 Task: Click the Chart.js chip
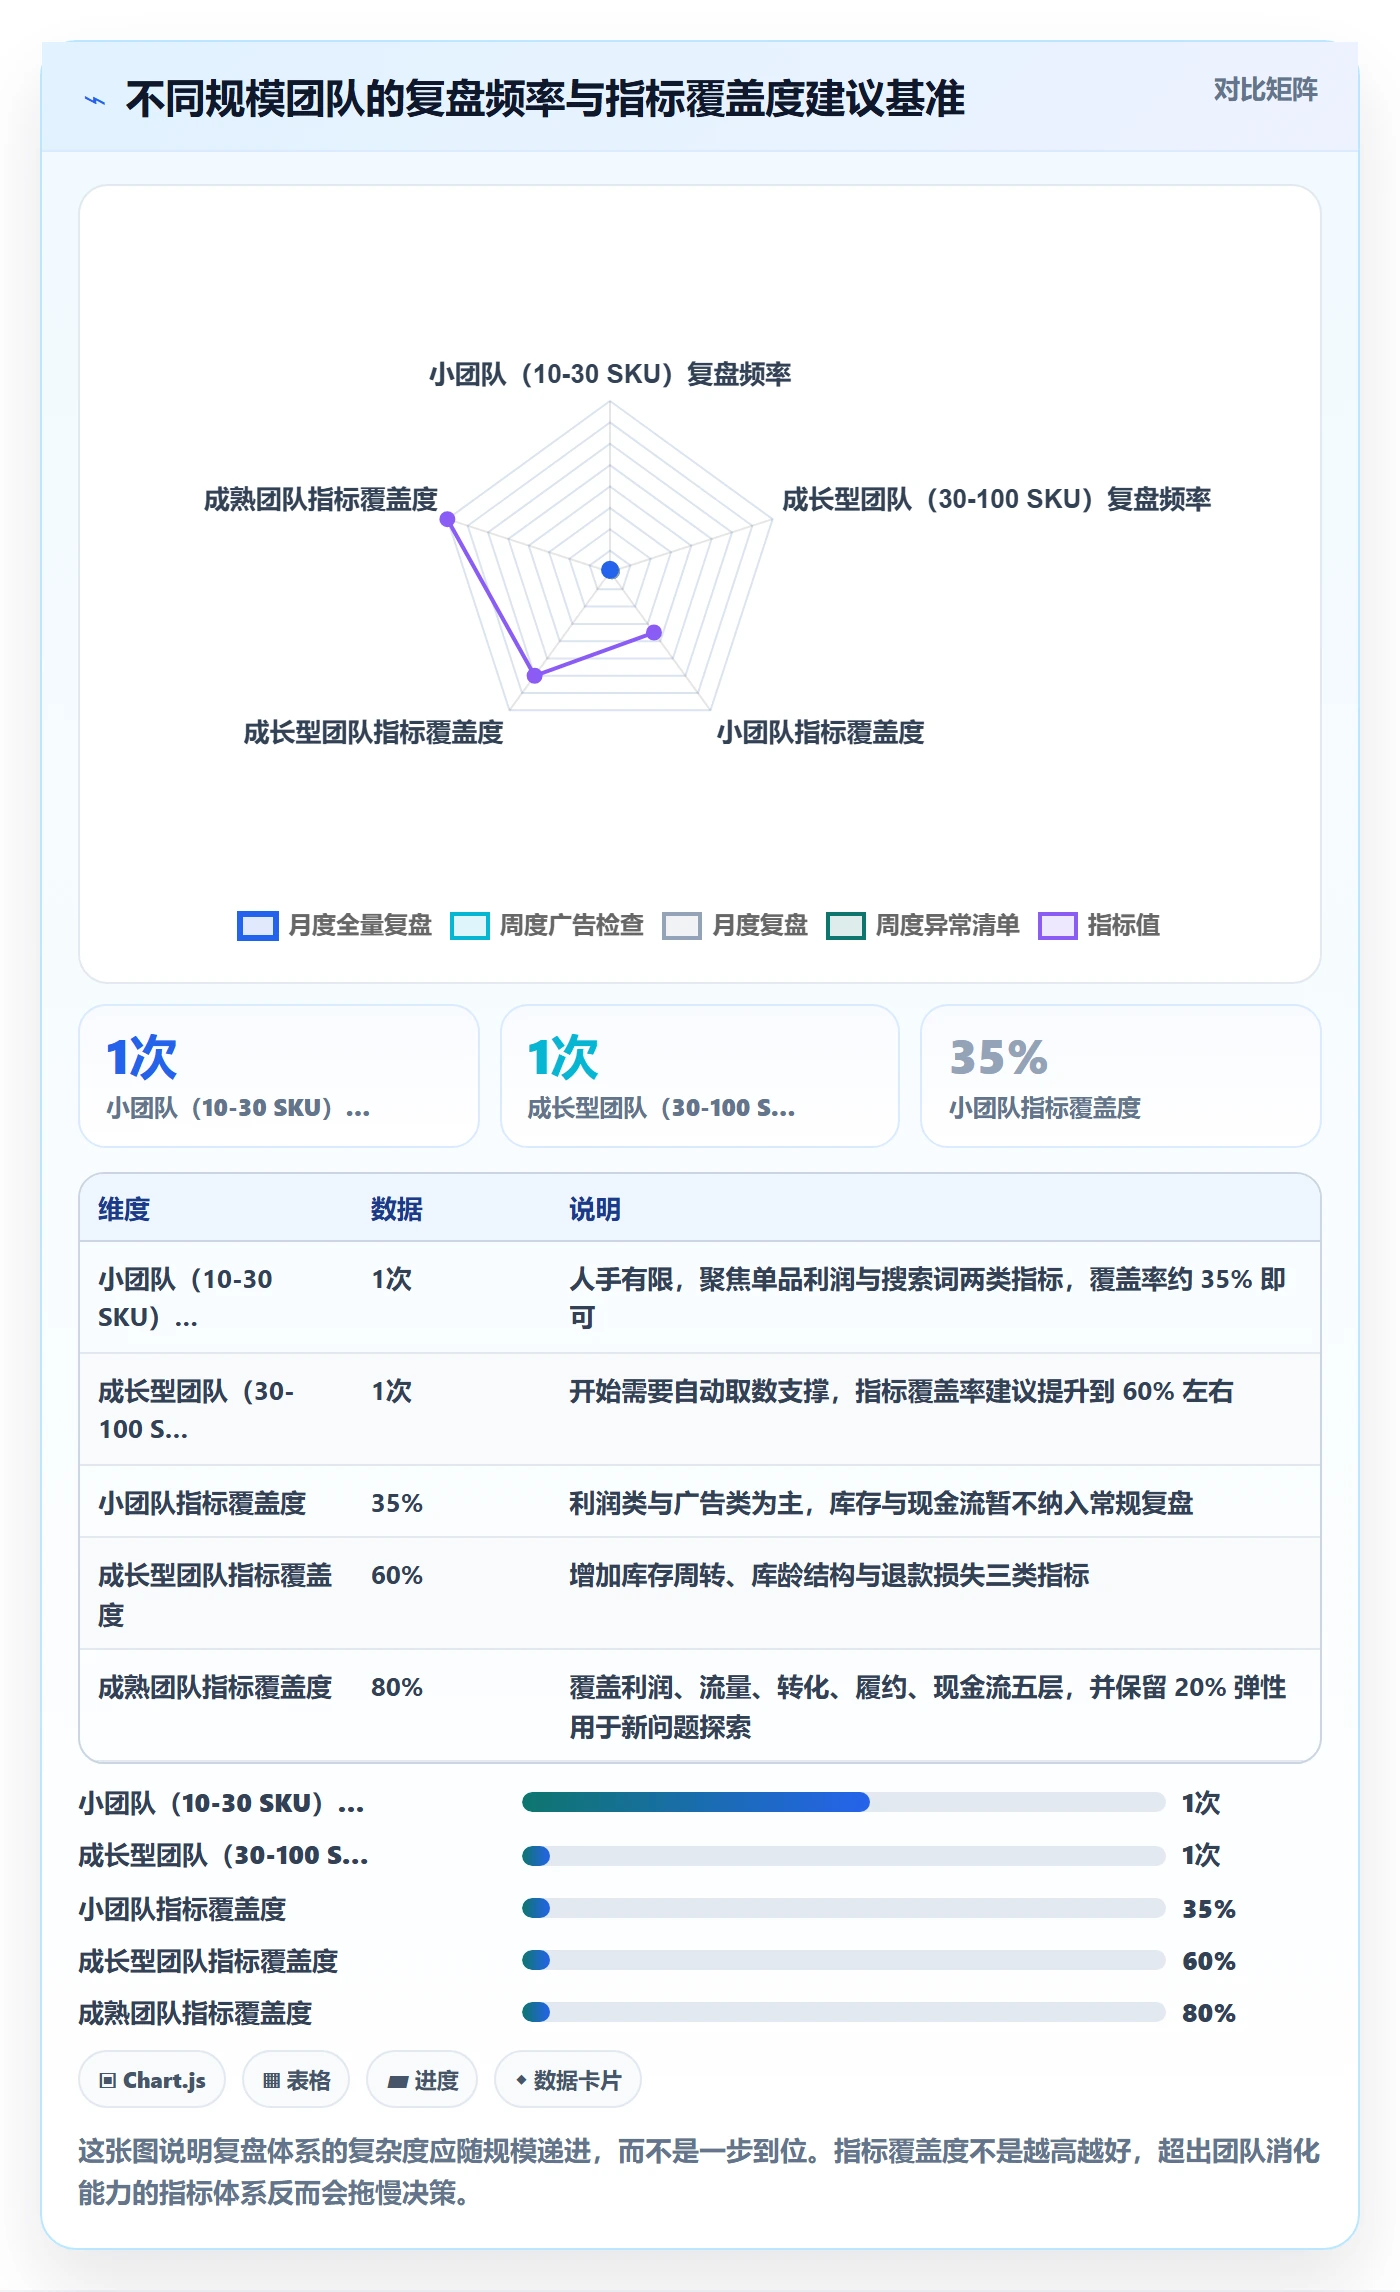[x=152, y=2080]
